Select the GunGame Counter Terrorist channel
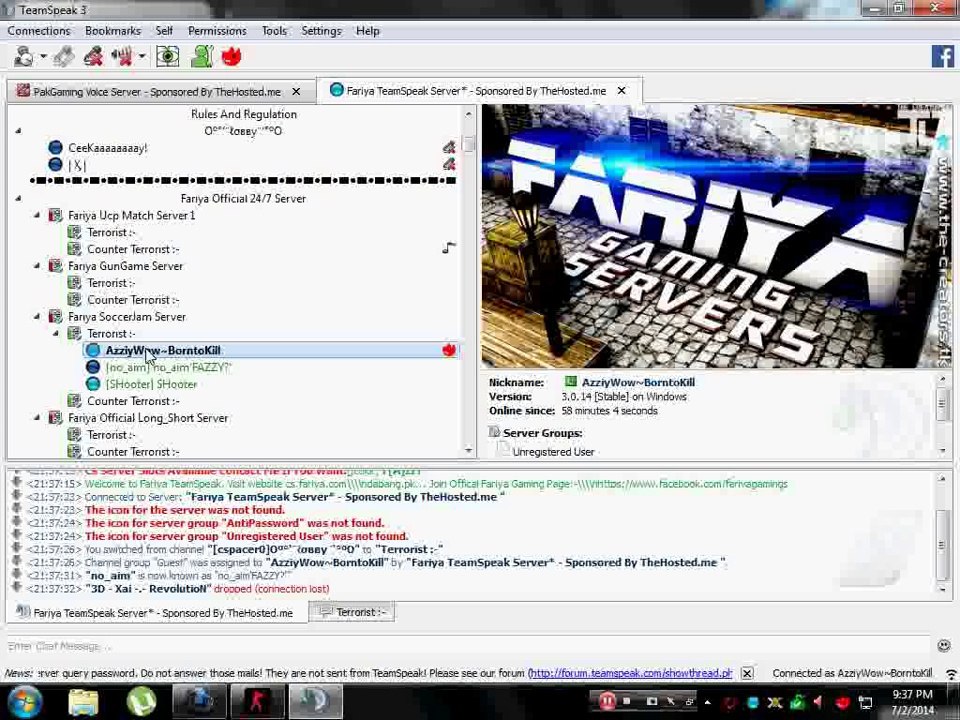Image resolution: width=960 pixels, height=720 pixels. [133, 300]
